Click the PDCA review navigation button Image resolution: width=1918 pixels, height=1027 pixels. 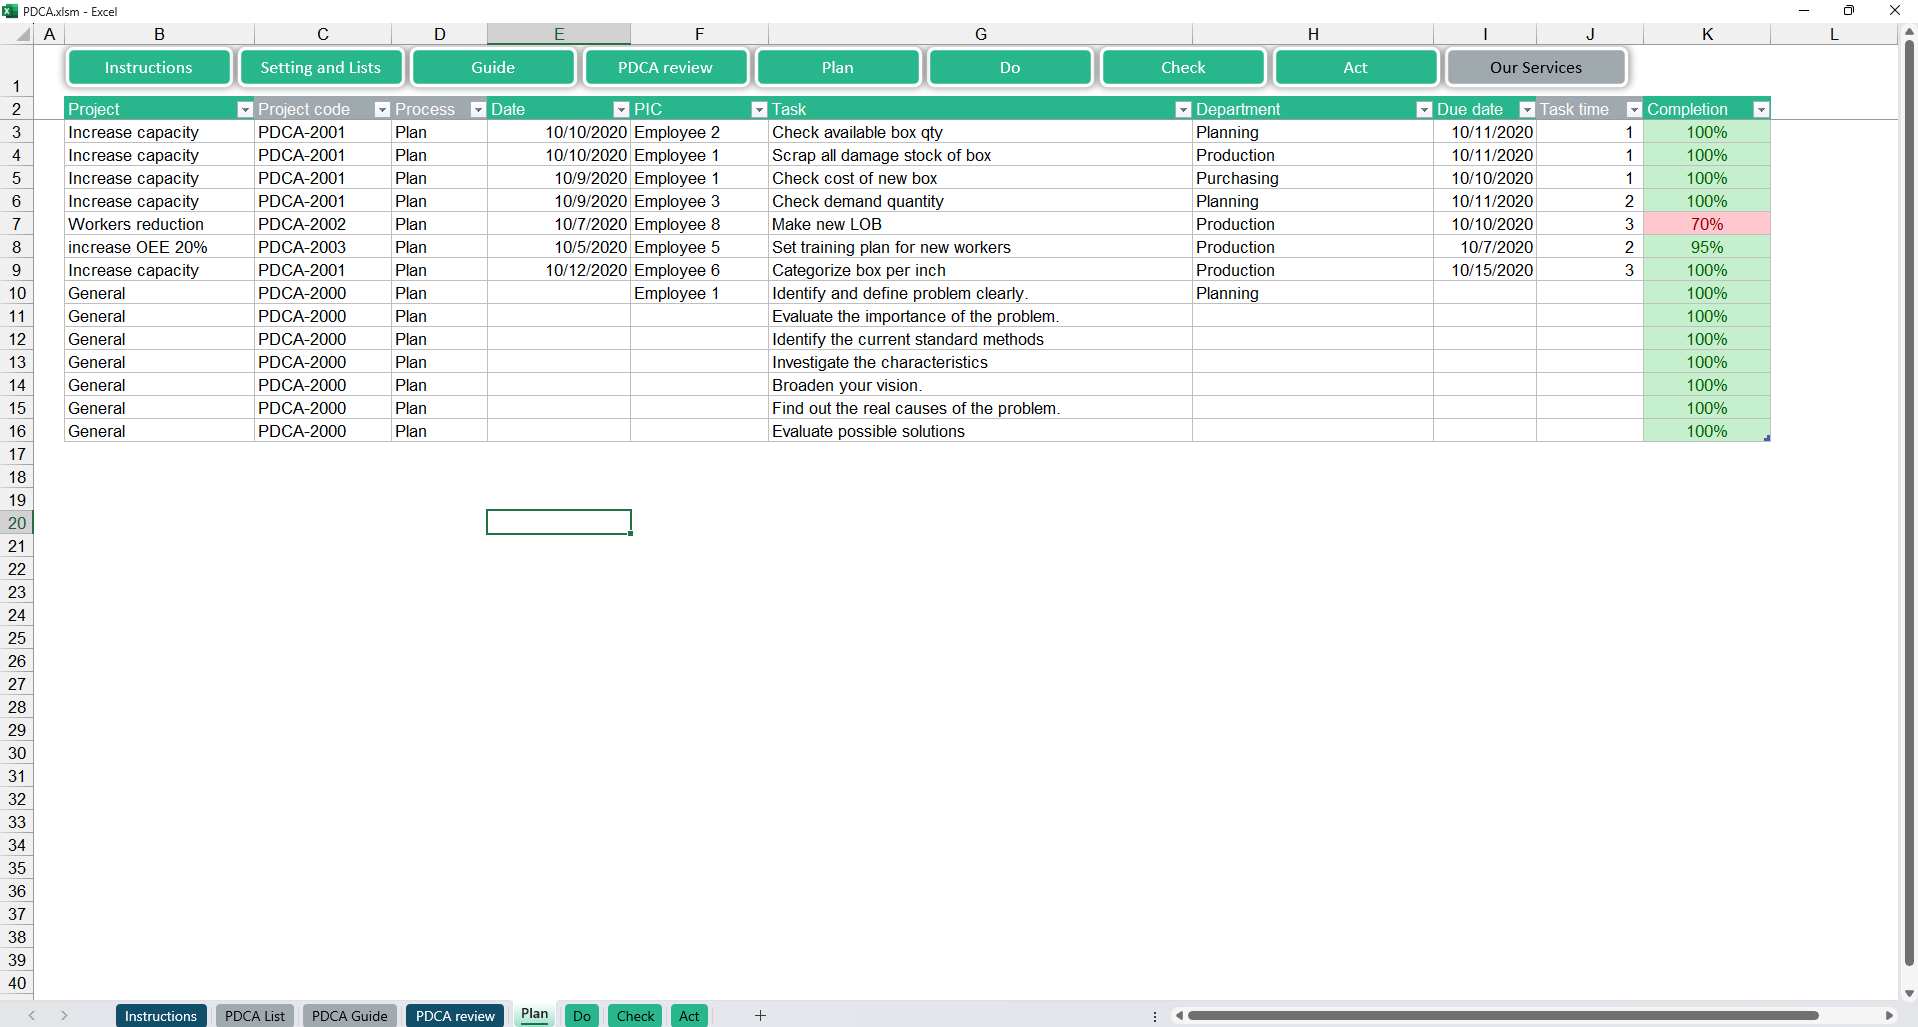tap(665, 67)
